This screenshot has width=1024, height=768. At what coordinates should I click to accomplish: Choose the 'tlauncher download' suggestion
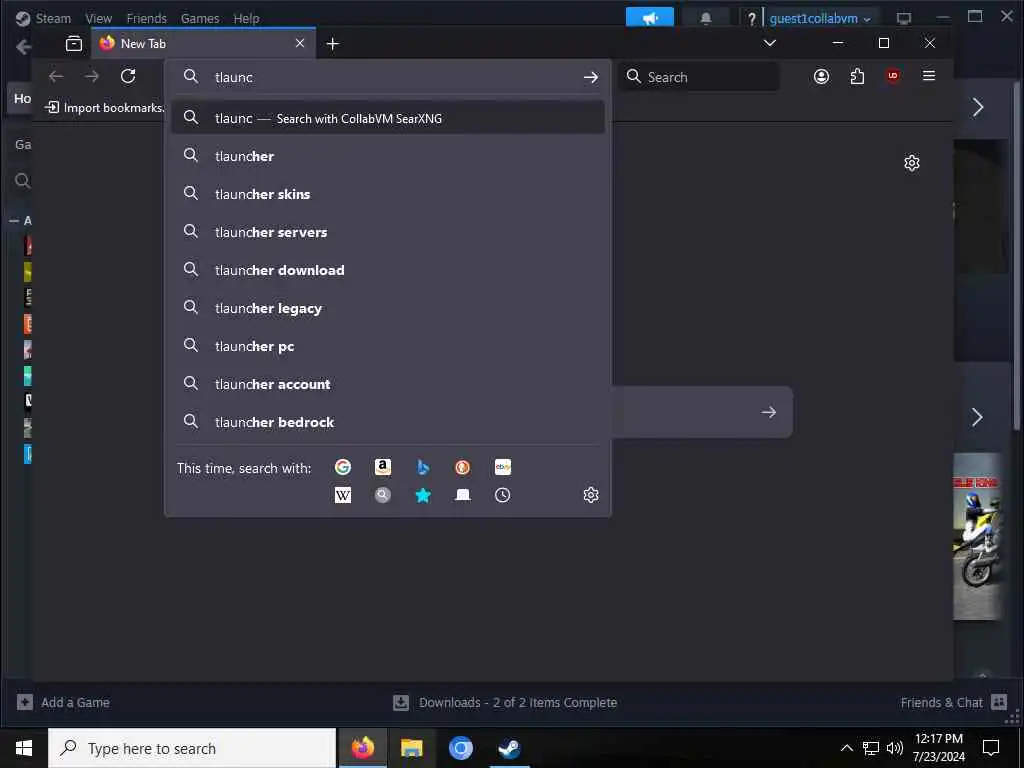(x=387, y=270)
